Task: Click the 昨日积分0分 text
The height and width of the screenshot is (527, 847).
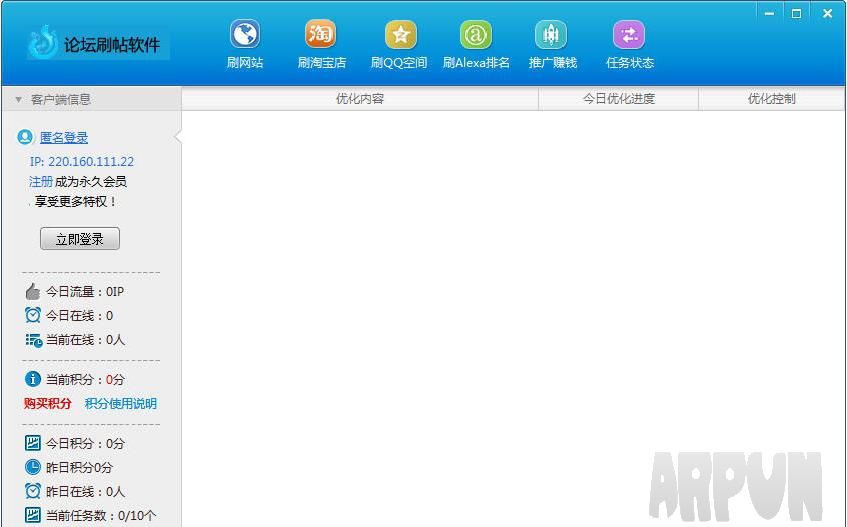Action: (79, 468)
